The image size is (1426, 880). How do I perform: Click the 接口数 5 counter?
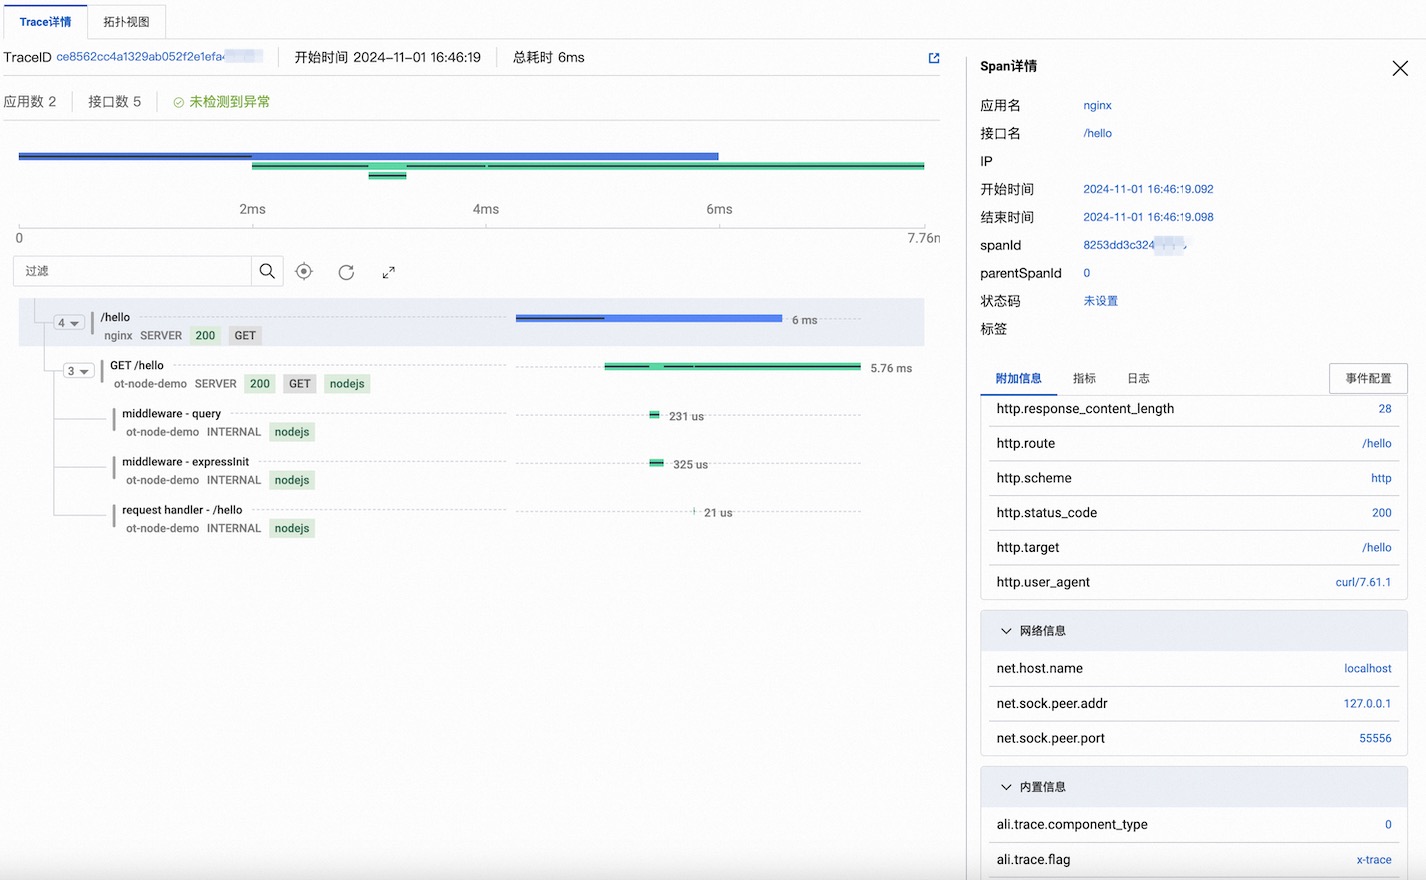click(x=115, y=102)
